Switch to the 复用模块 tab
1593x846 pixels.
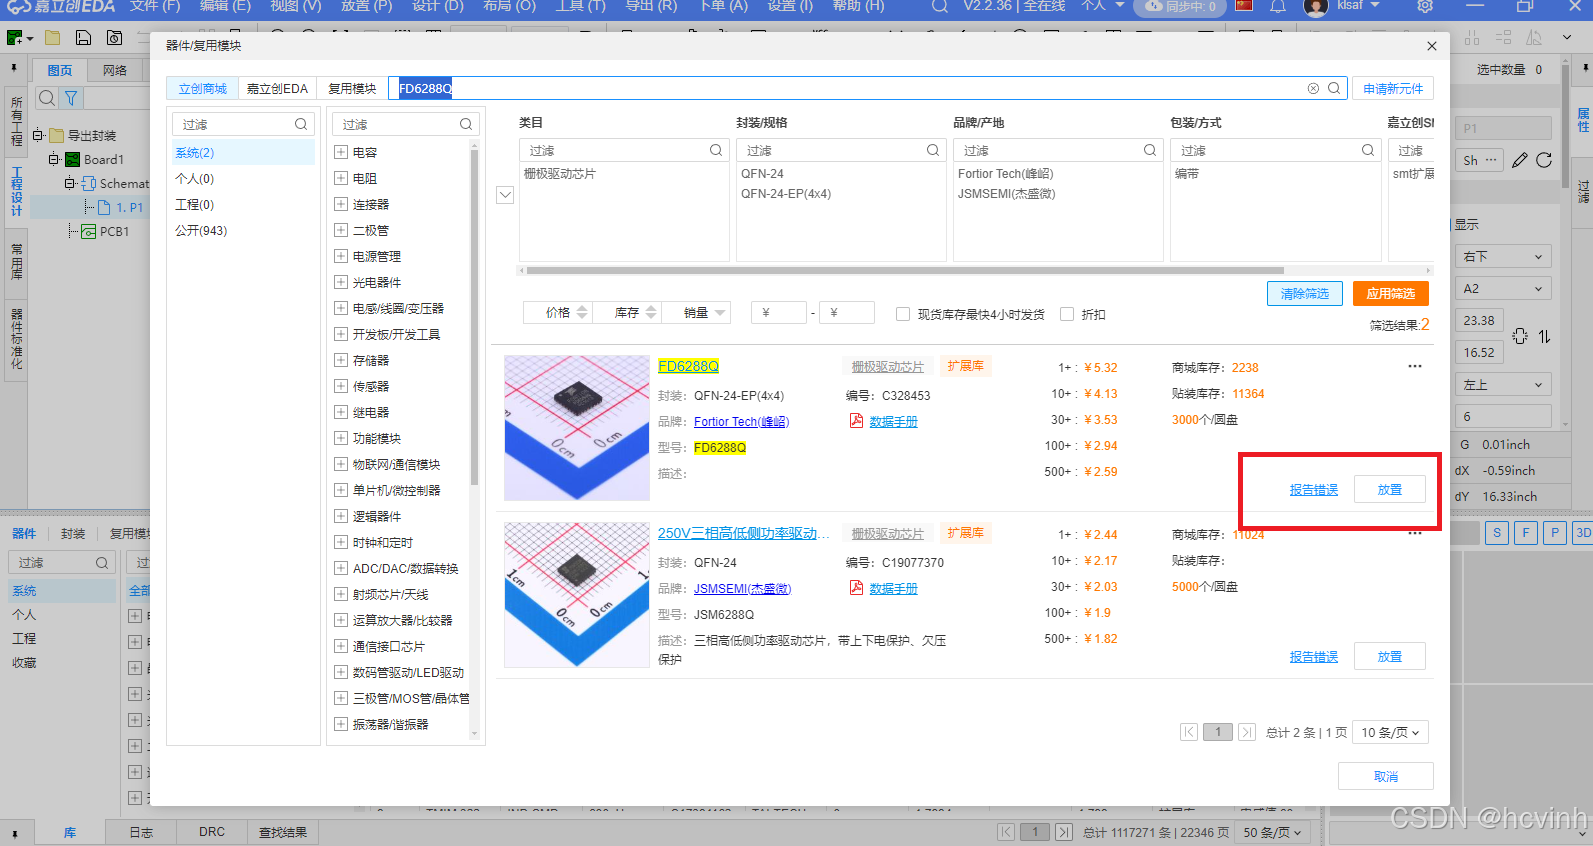pos(352,88)
